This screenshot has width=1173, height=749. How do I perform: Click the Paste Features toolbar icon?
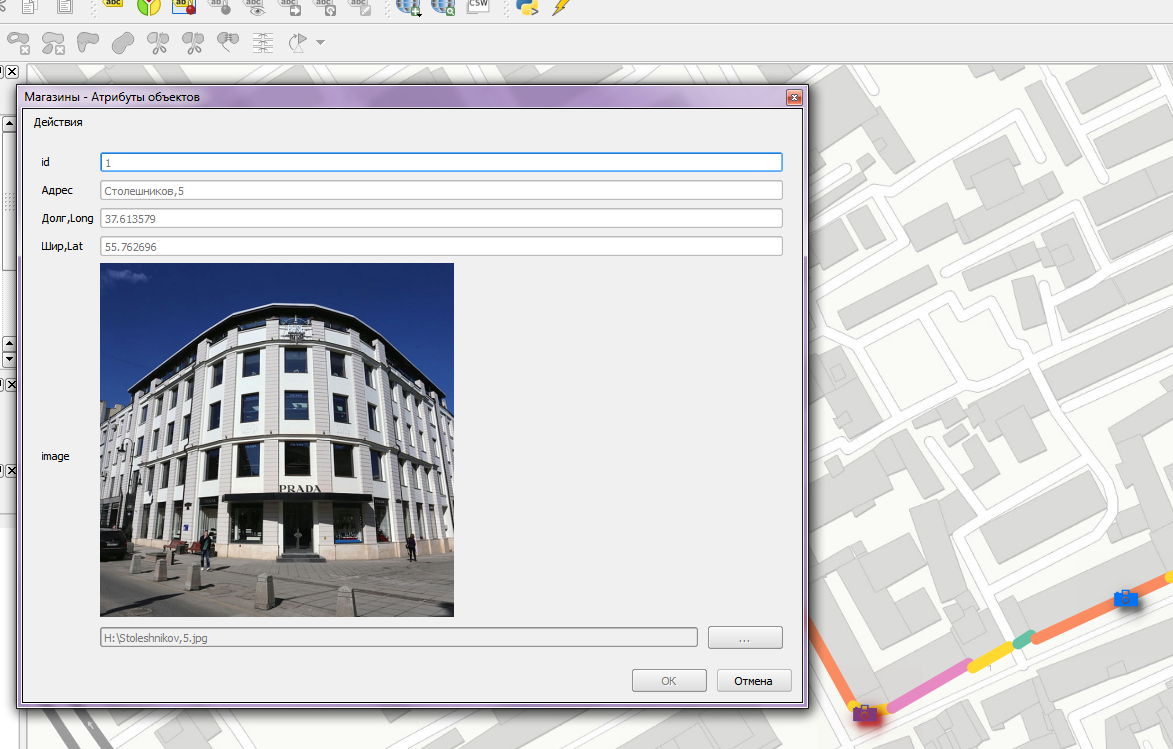65,7
